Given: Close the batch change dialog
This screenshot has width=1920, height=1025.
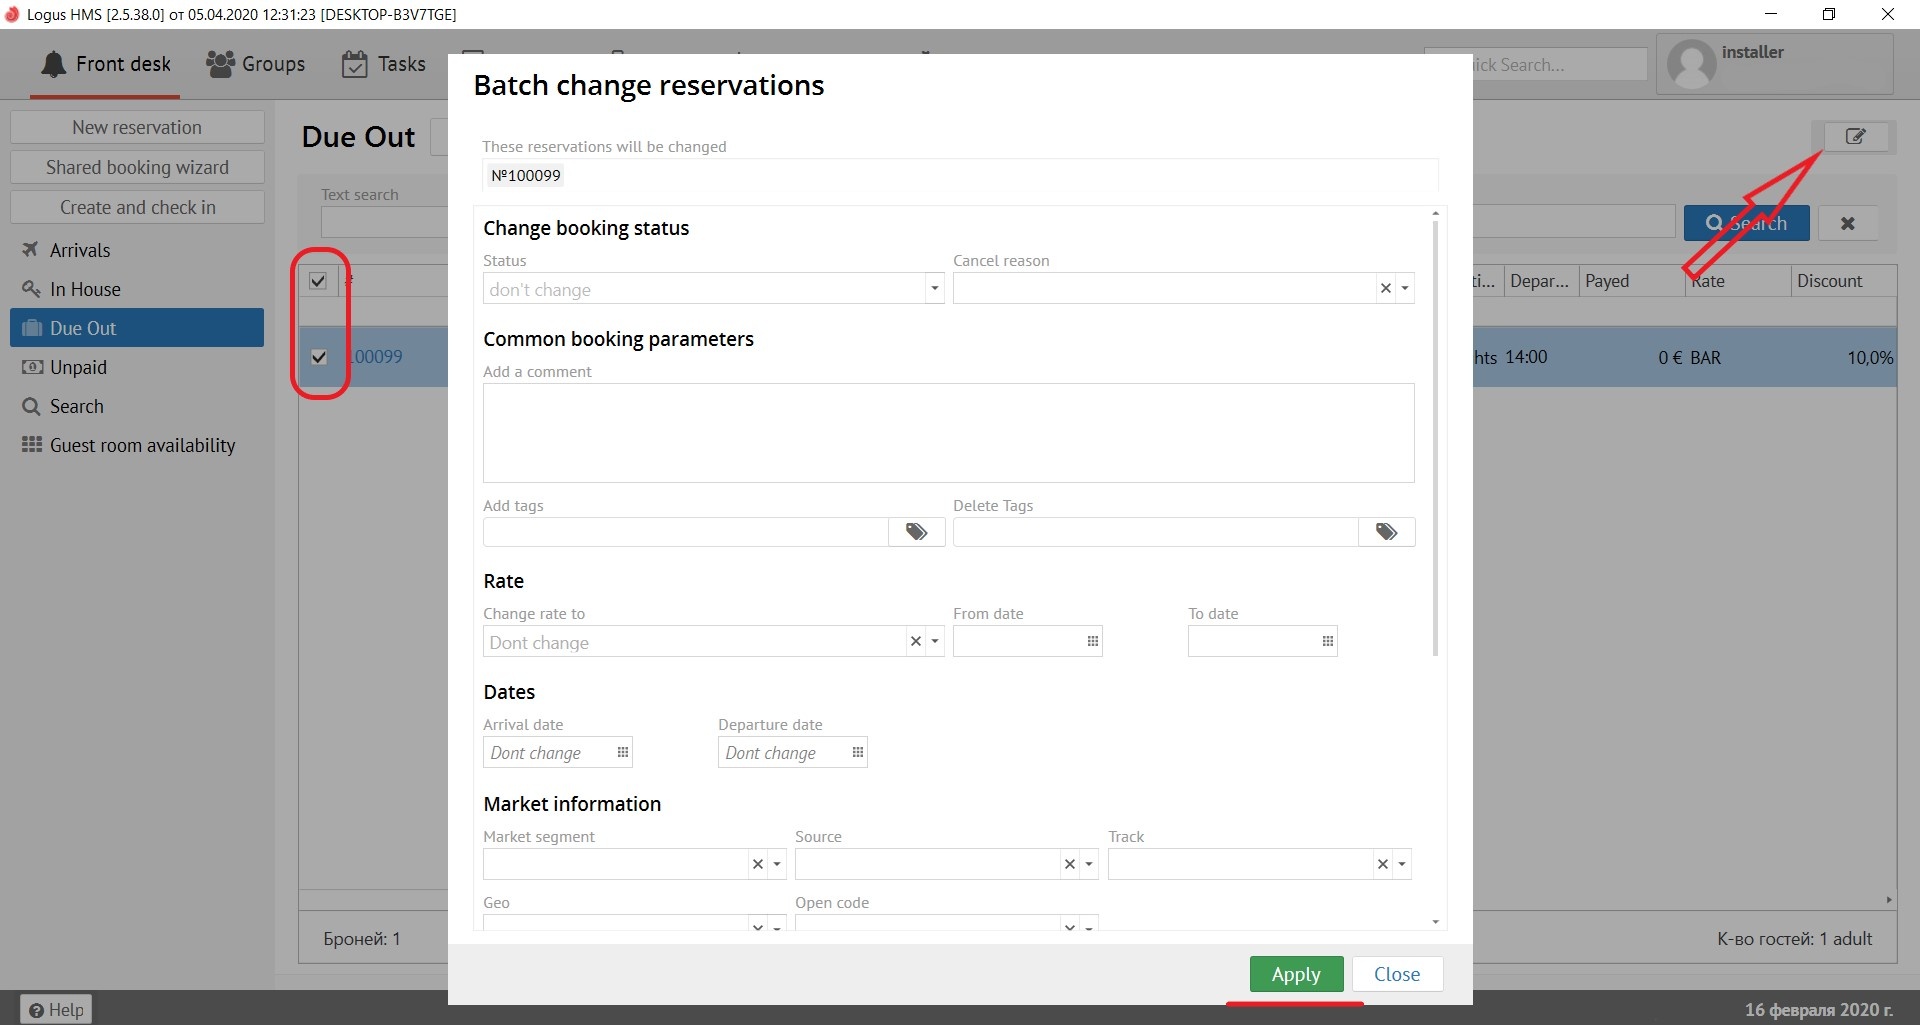Looking at the screenshot, I should click(x=1396, y=974).
